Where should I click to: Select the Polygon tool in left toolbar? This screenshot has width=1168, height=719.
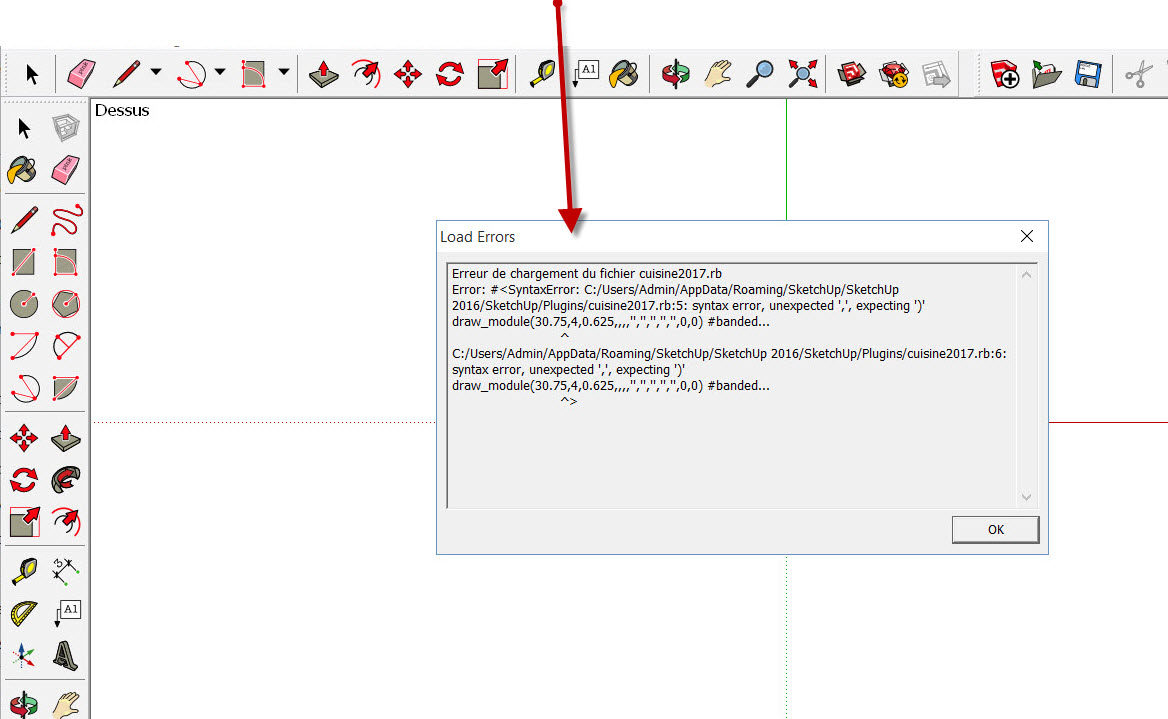tap(66, 303)
